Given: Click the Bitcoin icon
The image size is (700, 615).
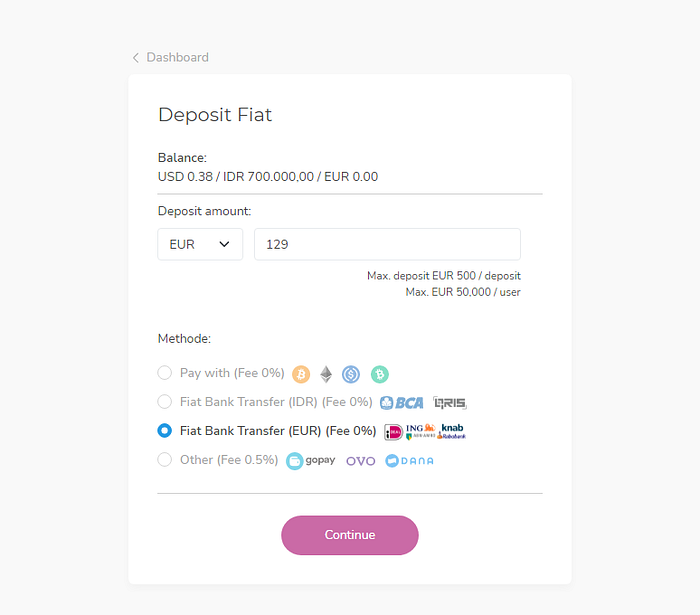Looking at the screenshot, I should coord(301,374).
